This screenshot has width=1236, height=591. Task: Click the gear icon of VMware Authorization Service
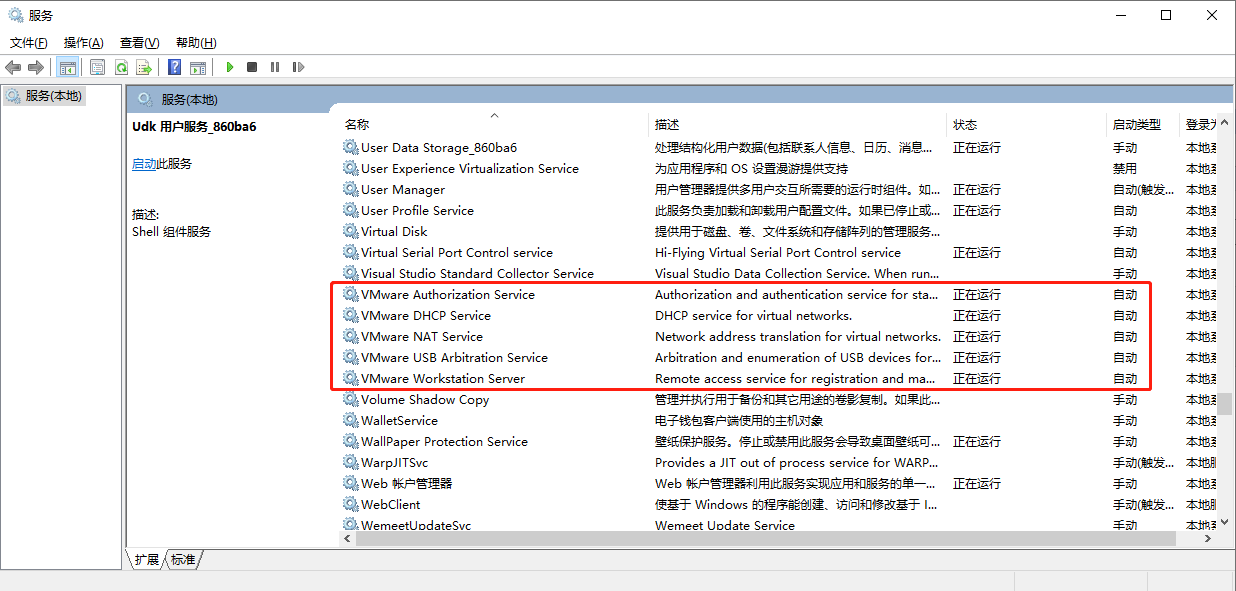click(350, 294)
